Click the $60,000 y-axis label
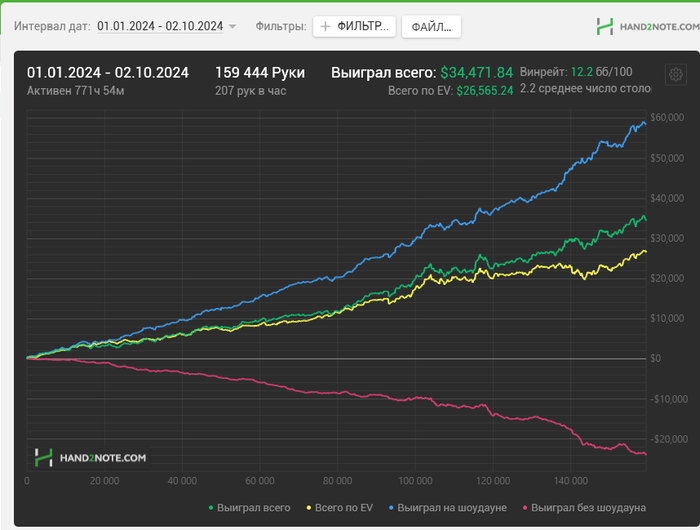Viewport: 700px width, 530px height. (x=667, y=117)
